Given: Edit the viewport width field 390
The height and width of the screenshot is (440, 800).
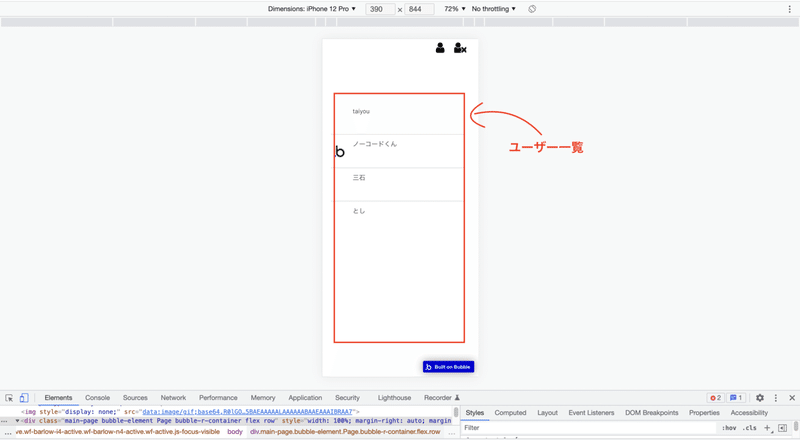Looking at the screenshot, I should pyautogui.click(x=380, y=9).
